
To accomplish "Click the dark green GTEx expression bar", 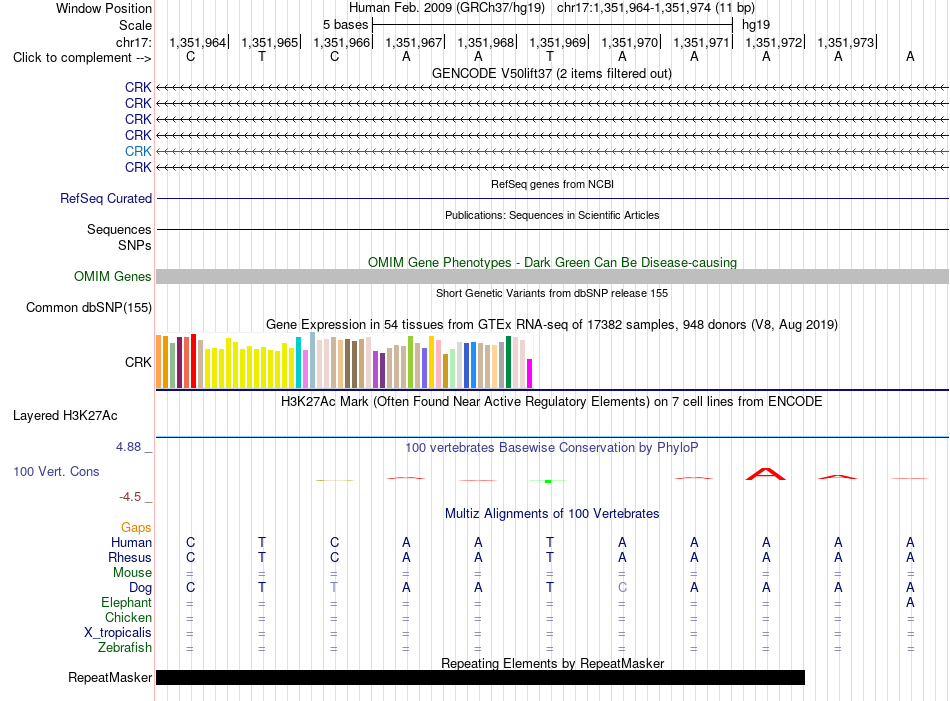I will (509, 362).
